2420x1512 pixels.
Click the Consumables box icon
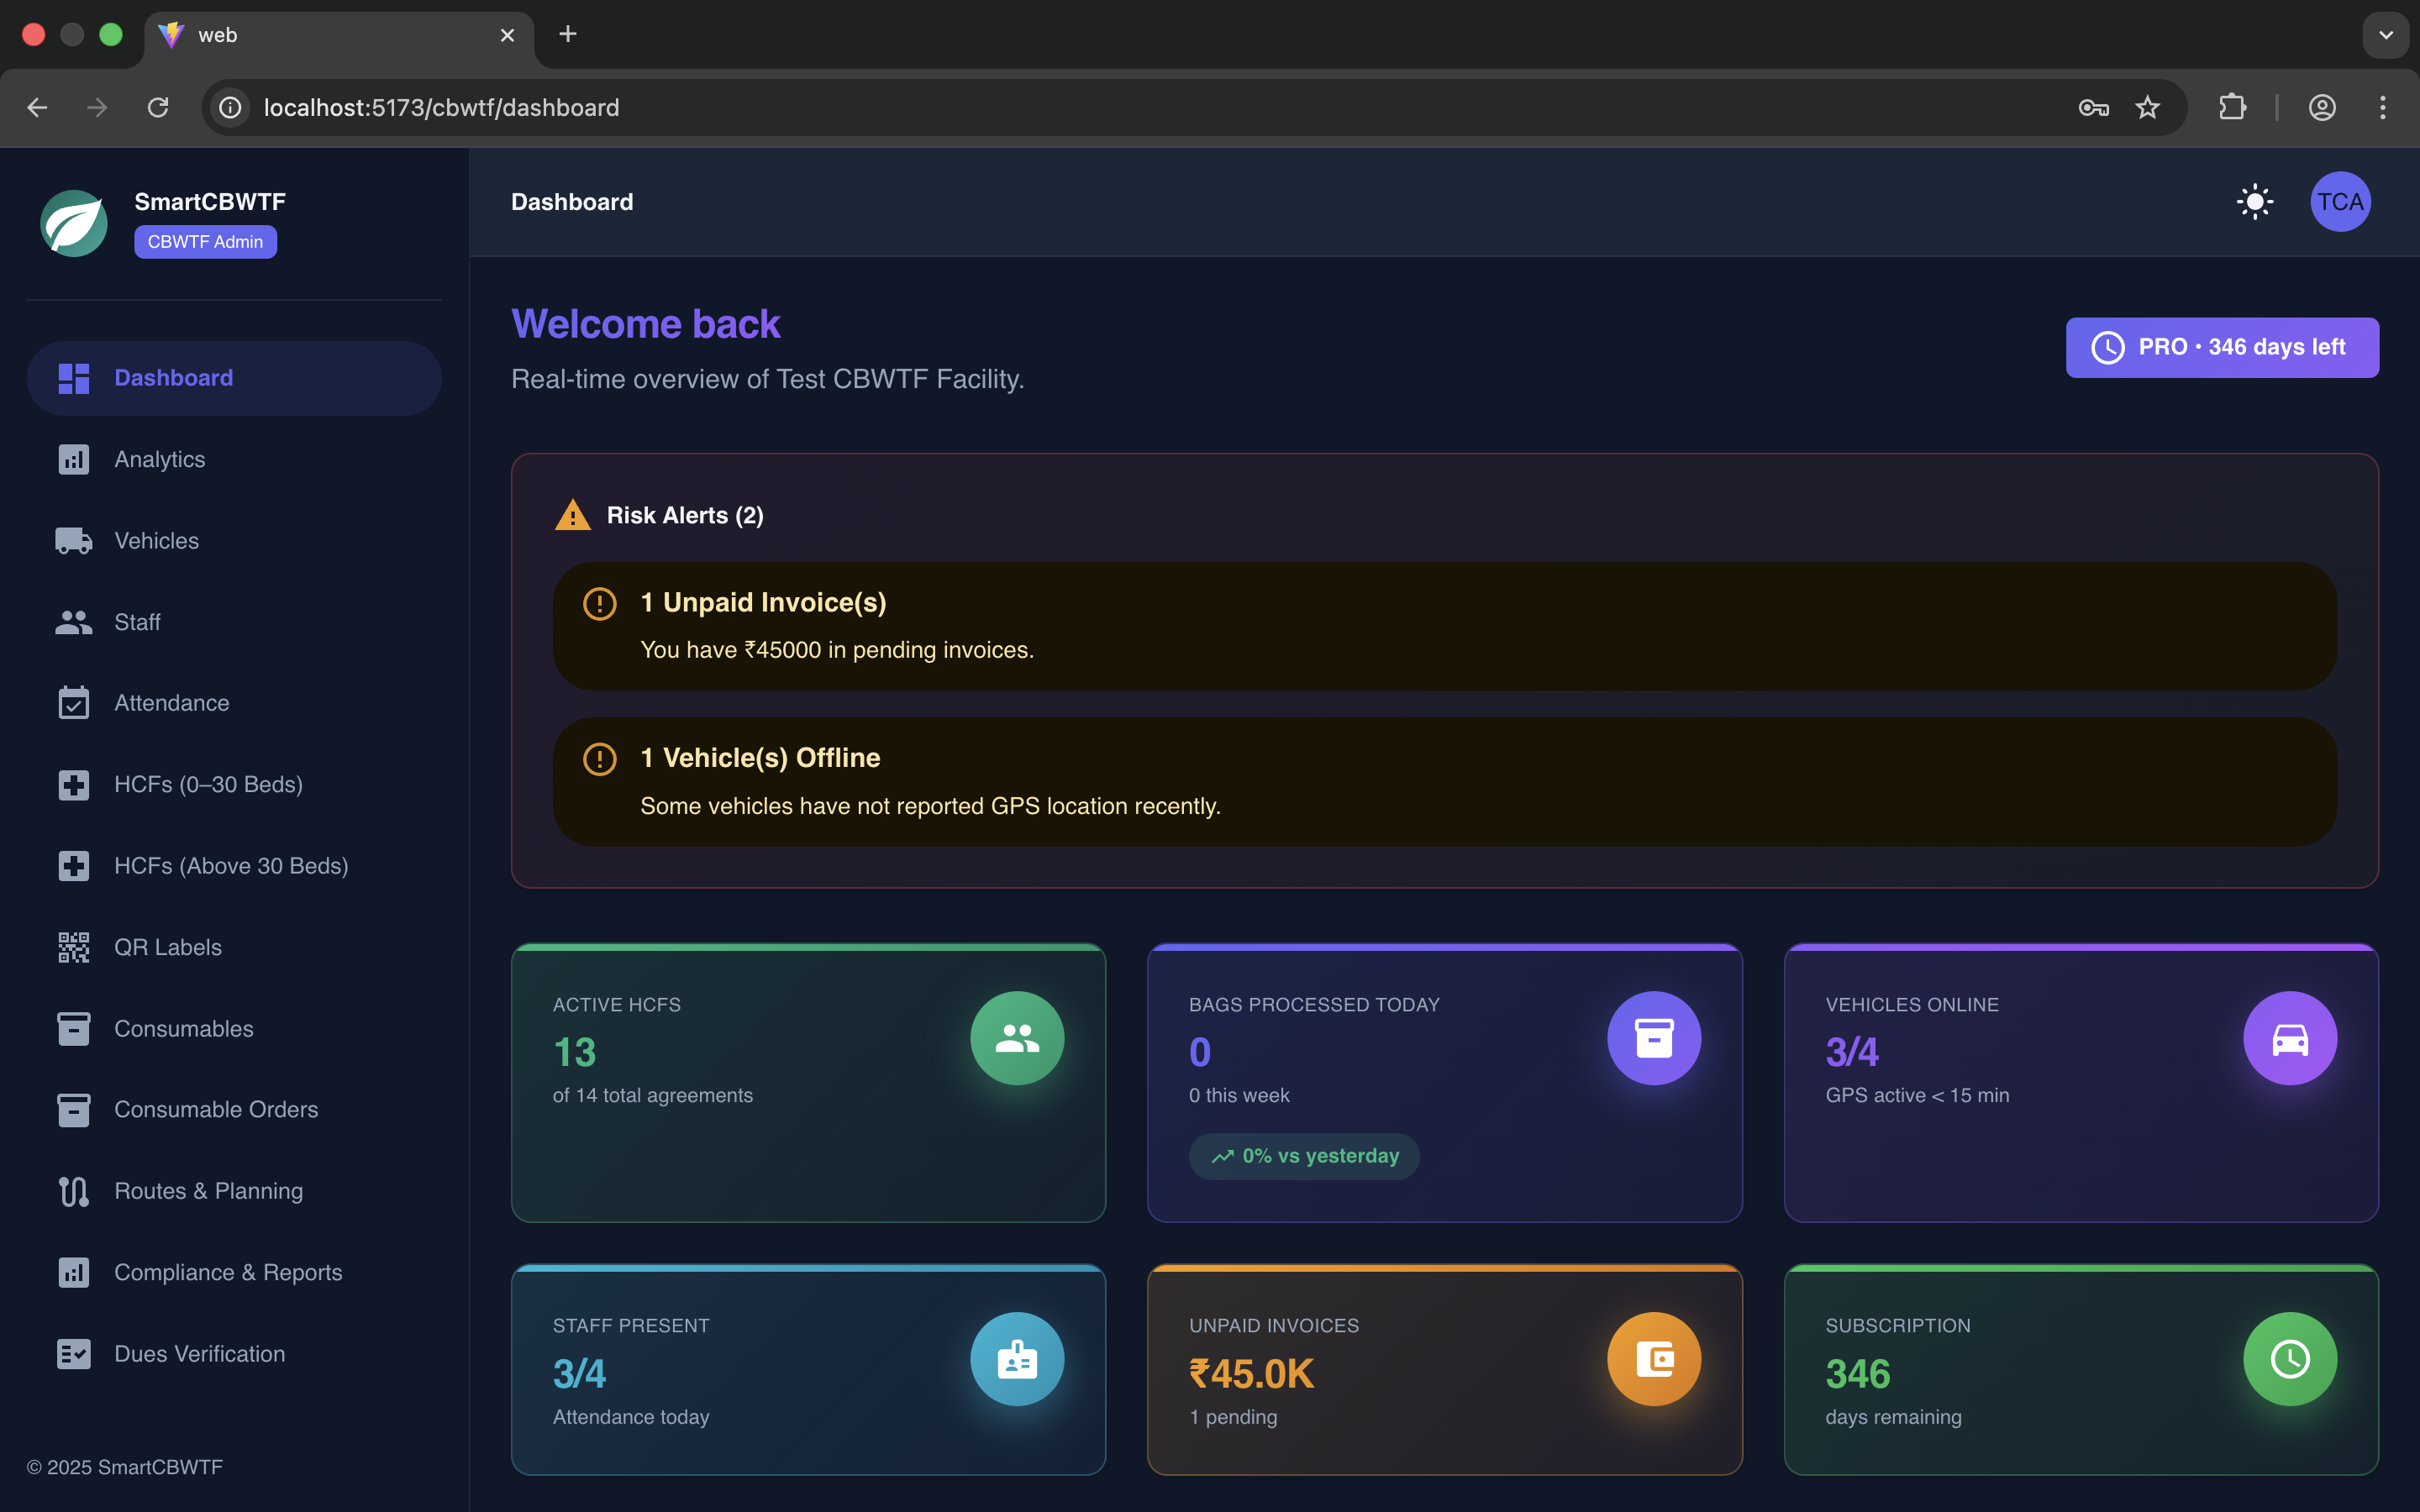(73, 1029)
